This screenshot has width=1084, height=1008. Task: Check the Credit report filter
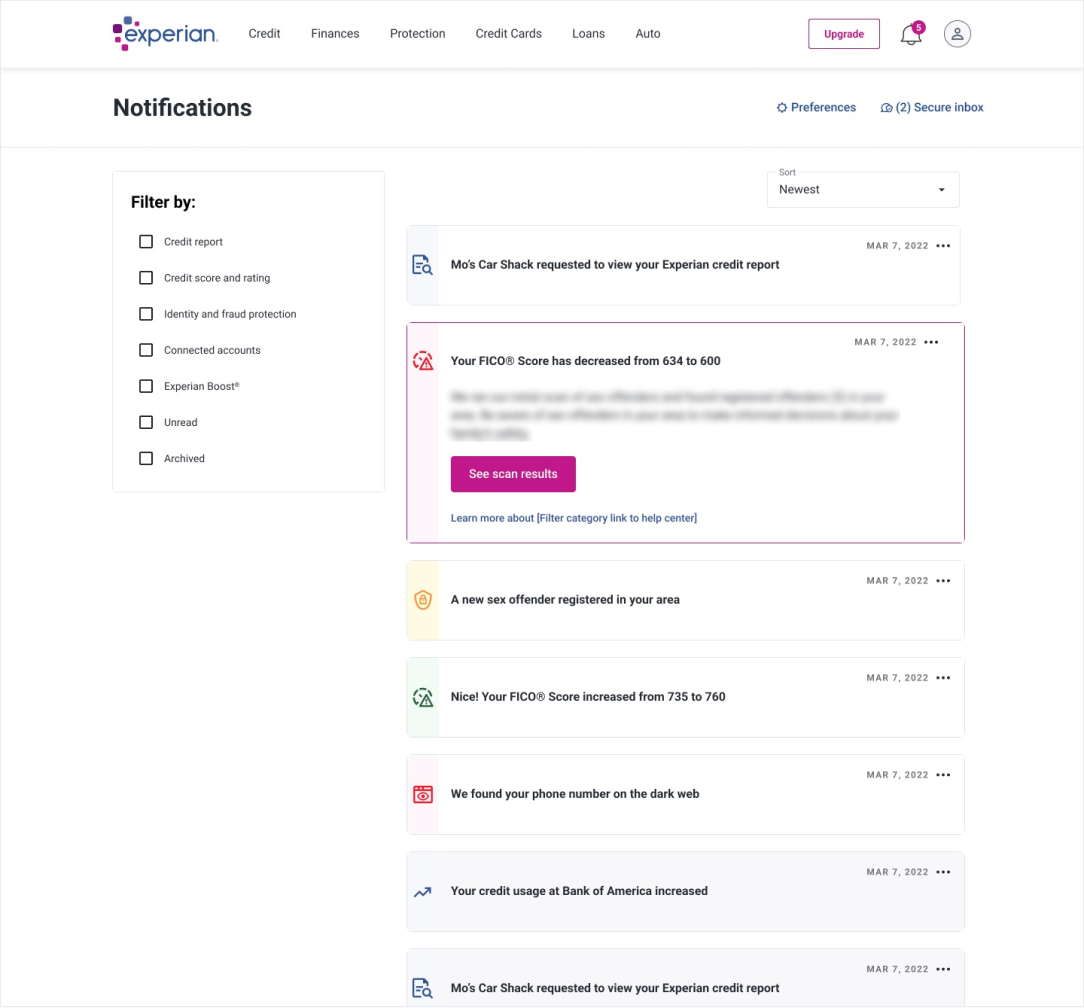point(146,242)
